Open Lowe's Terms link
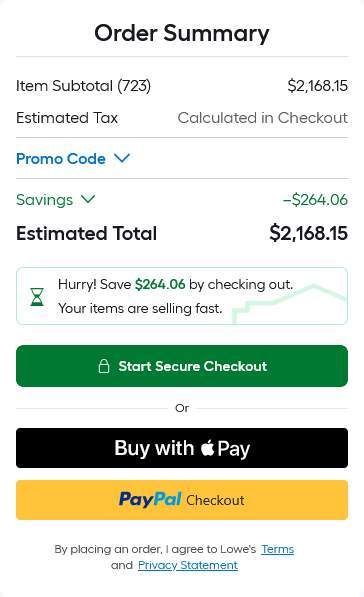This screenshot has height=597, width=364. (278, 549)
